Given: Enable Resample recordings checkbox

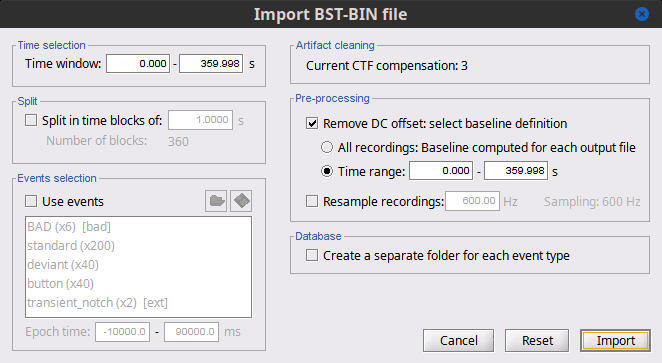Looking at the screenshot, I should click(x=312, y=201).
